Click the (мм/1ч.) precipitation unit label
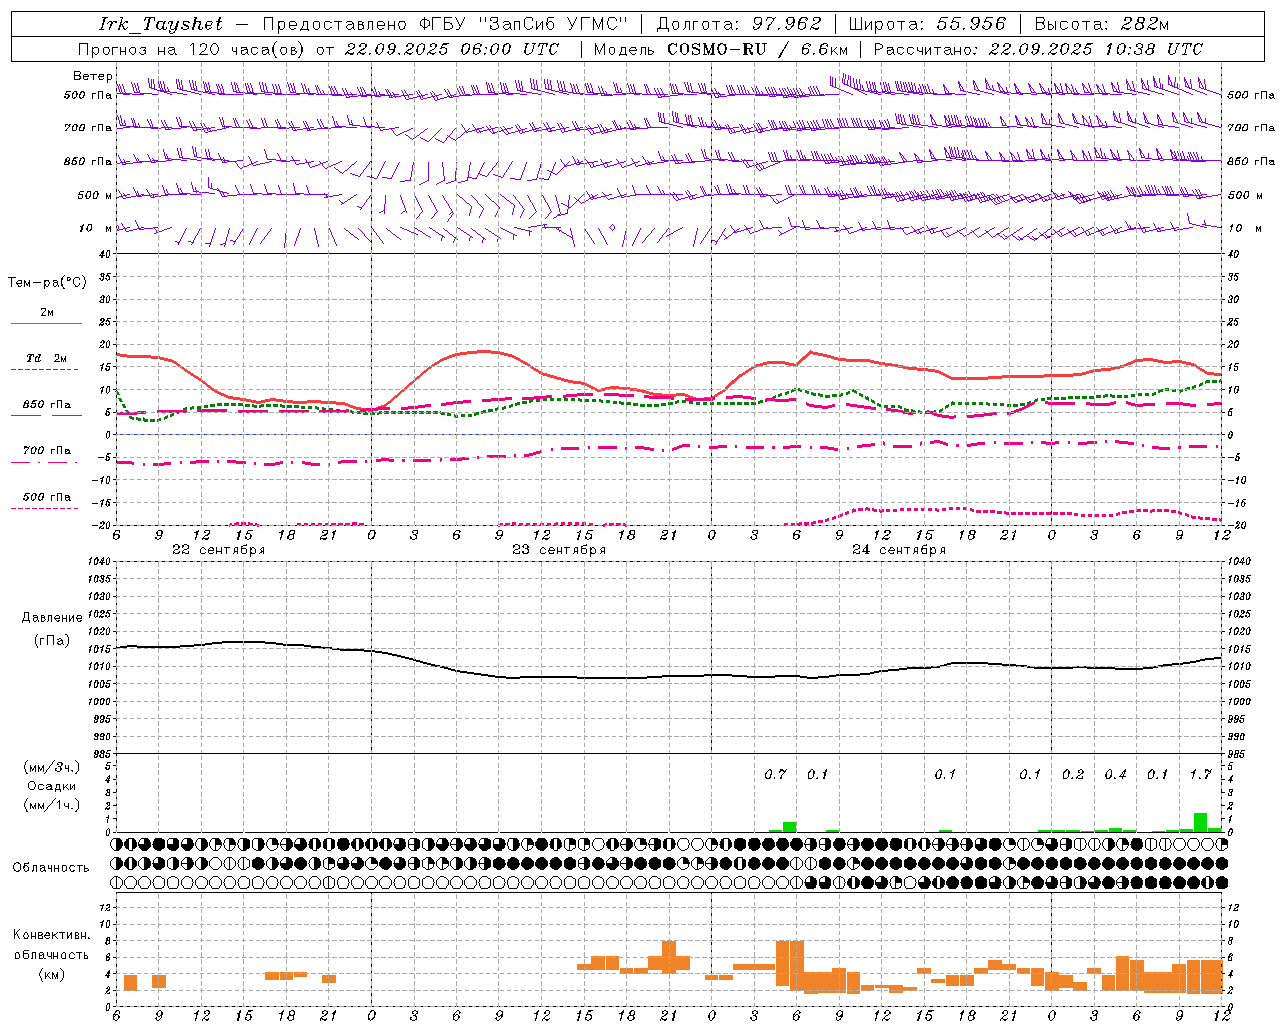 (51, 805)
